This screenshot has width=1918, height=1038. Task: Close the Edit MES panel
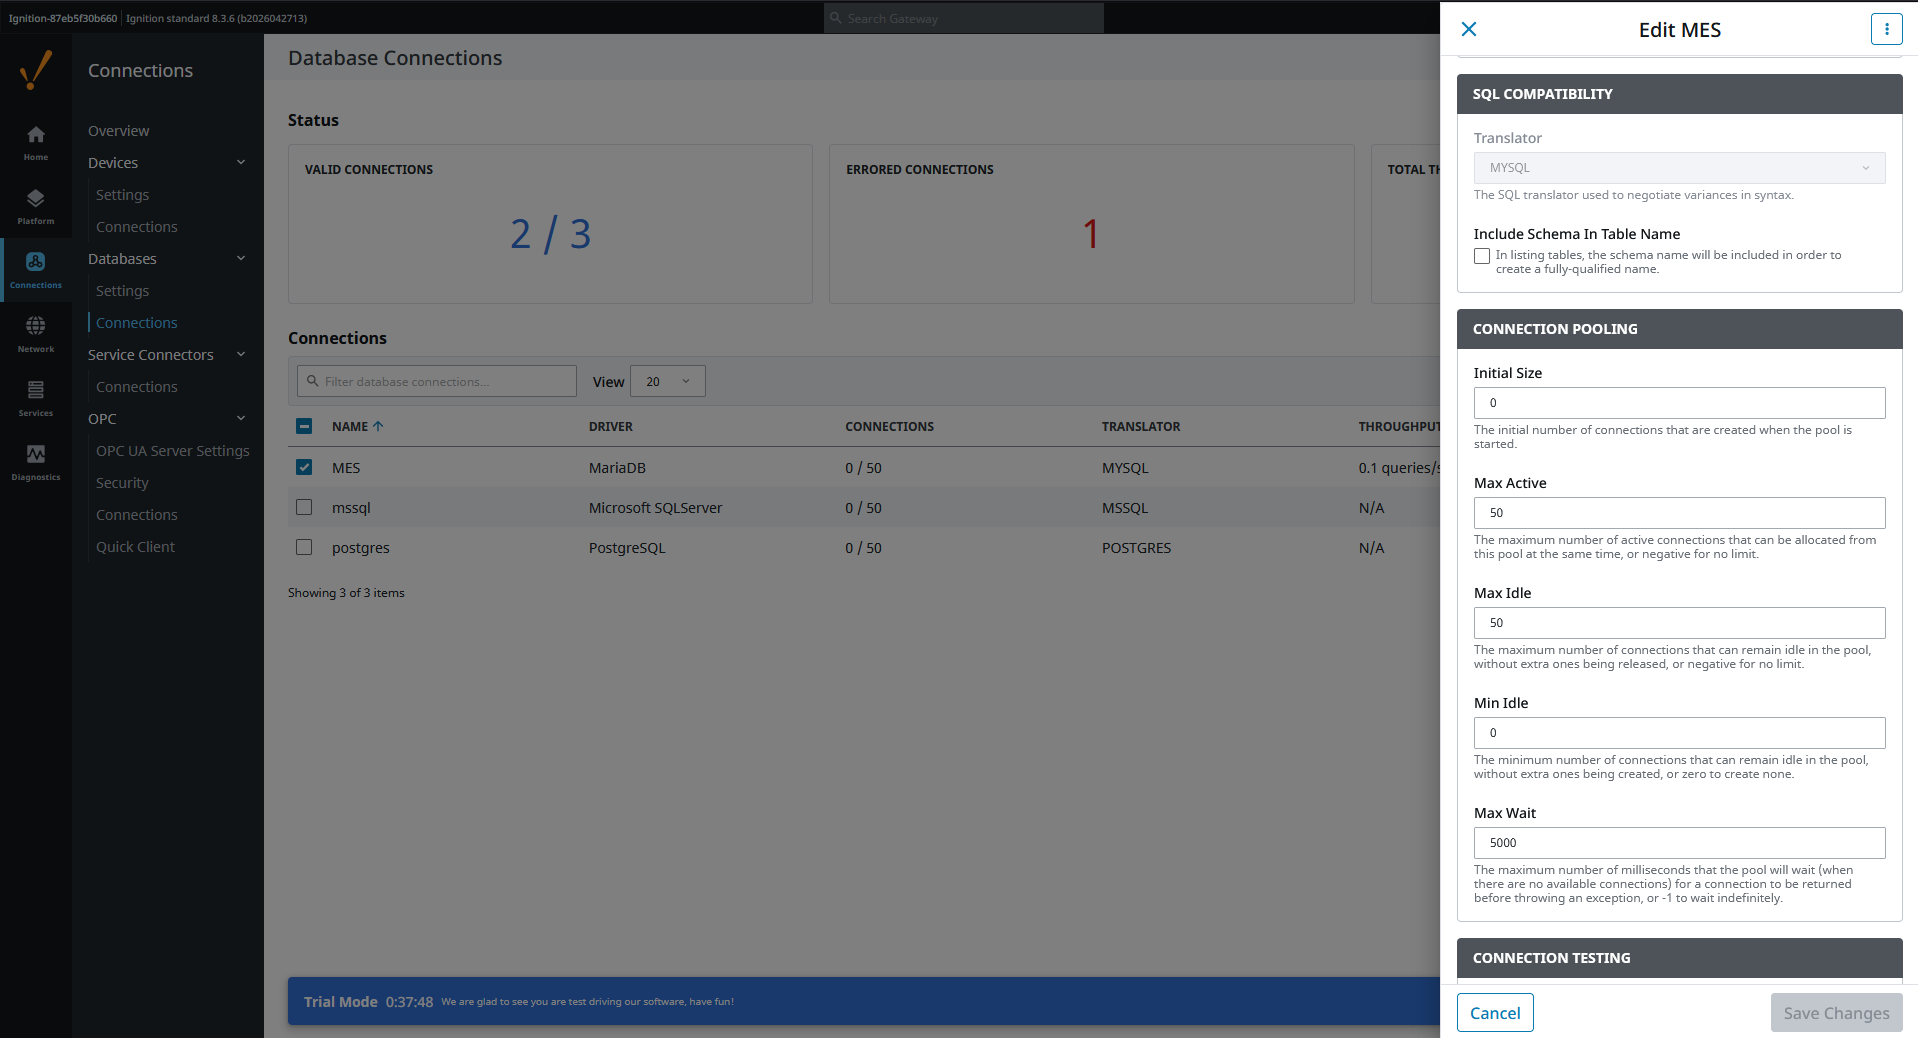pyautogui.click(x=1469, y=29)
